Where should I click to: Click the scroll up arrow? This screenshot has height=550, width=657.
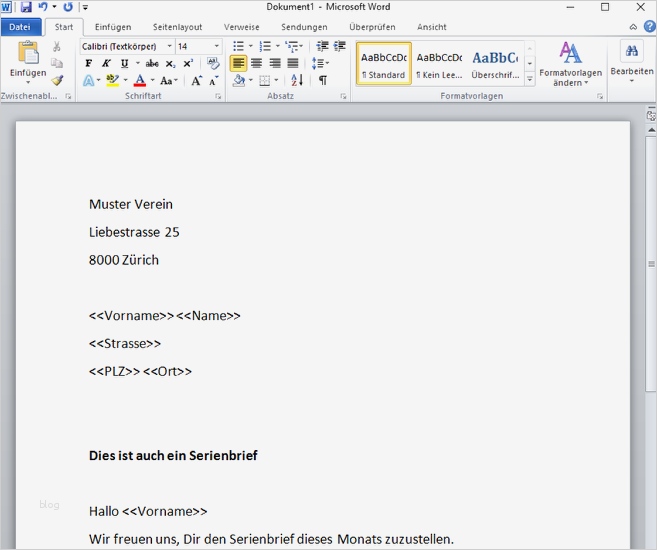click(x=651, y=130)
